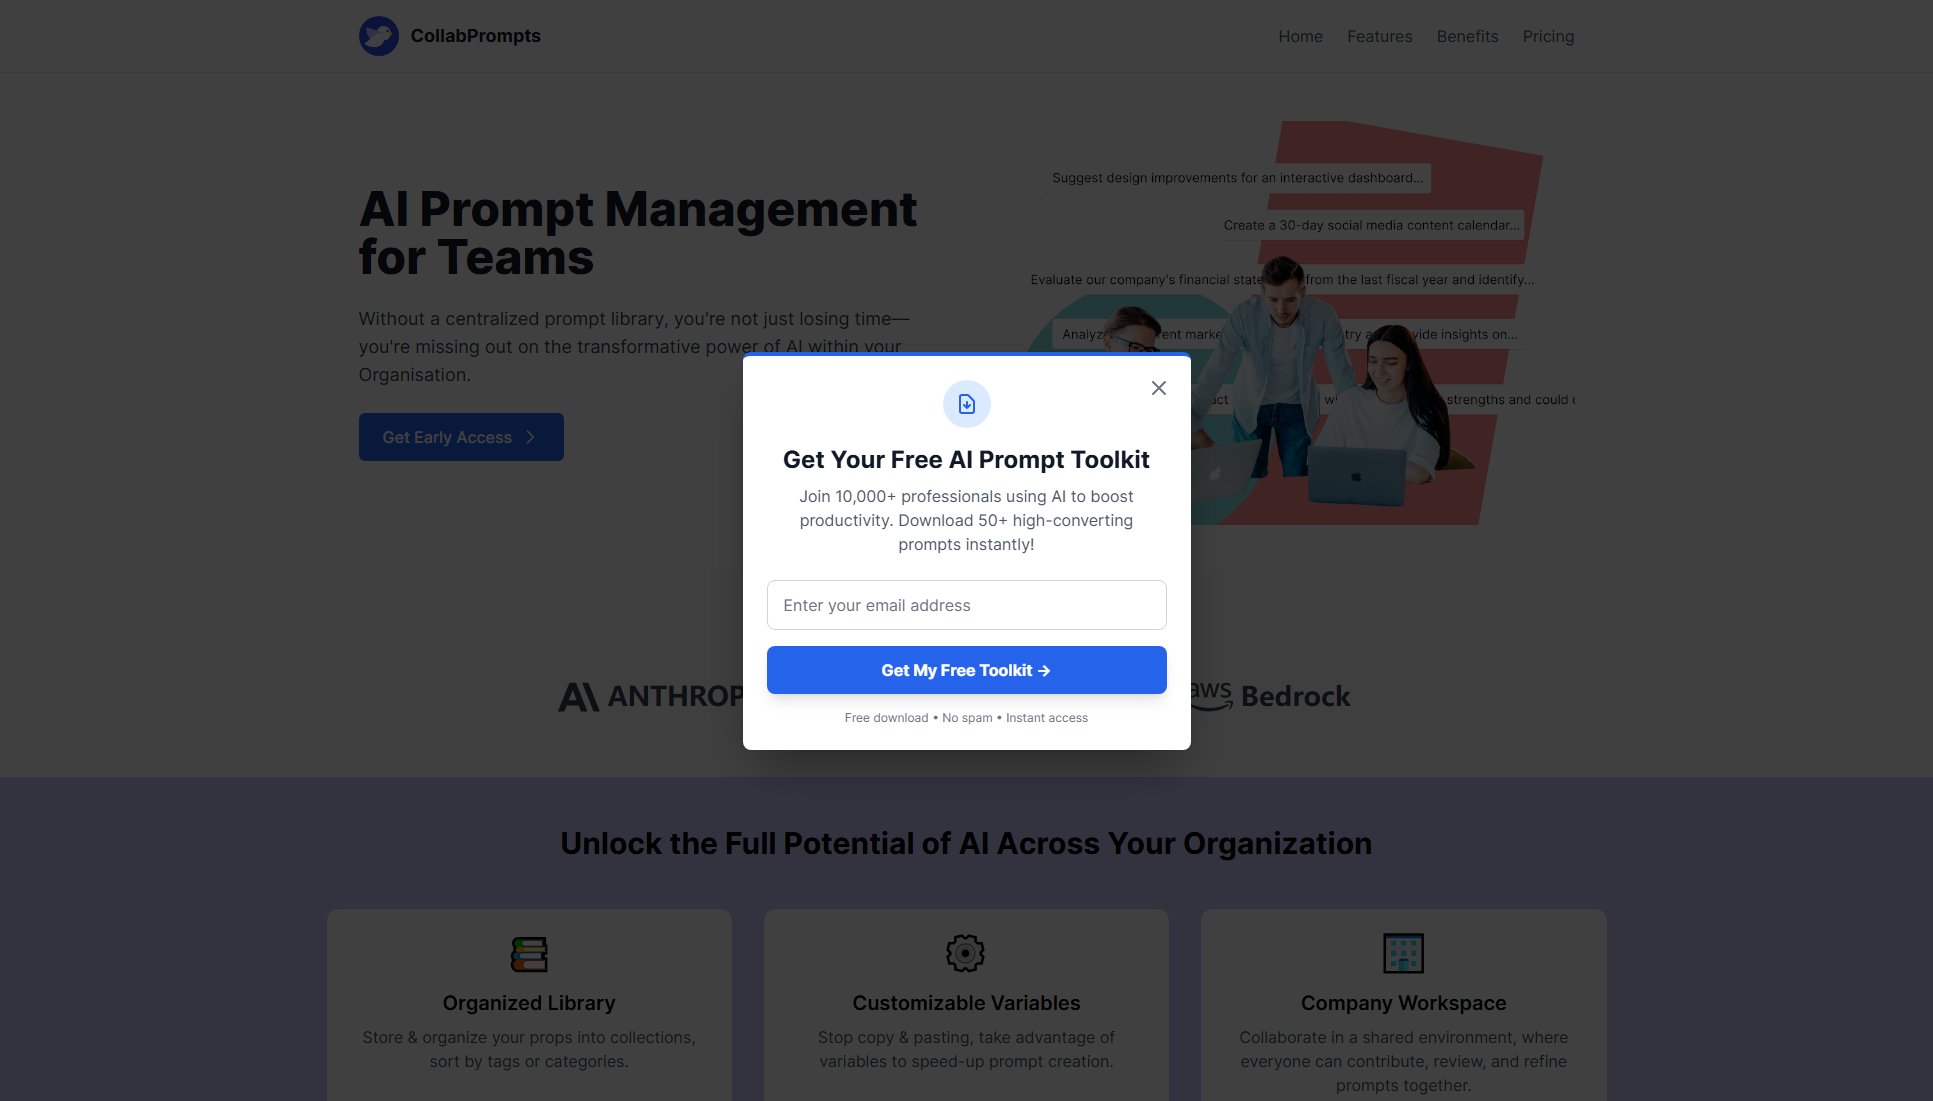
Task: Click the Get Early Access button
Action: (x=461, y=437)
